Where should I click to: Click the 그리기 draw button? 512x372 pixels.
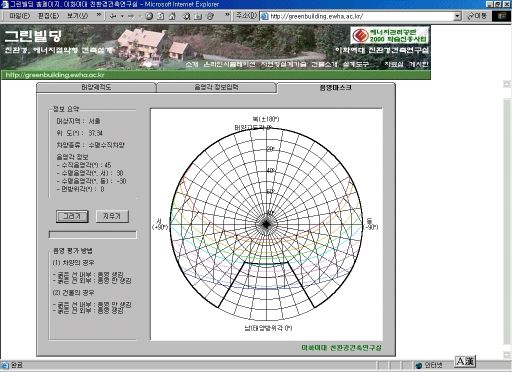pyautogui.click(x=72, y=216)
